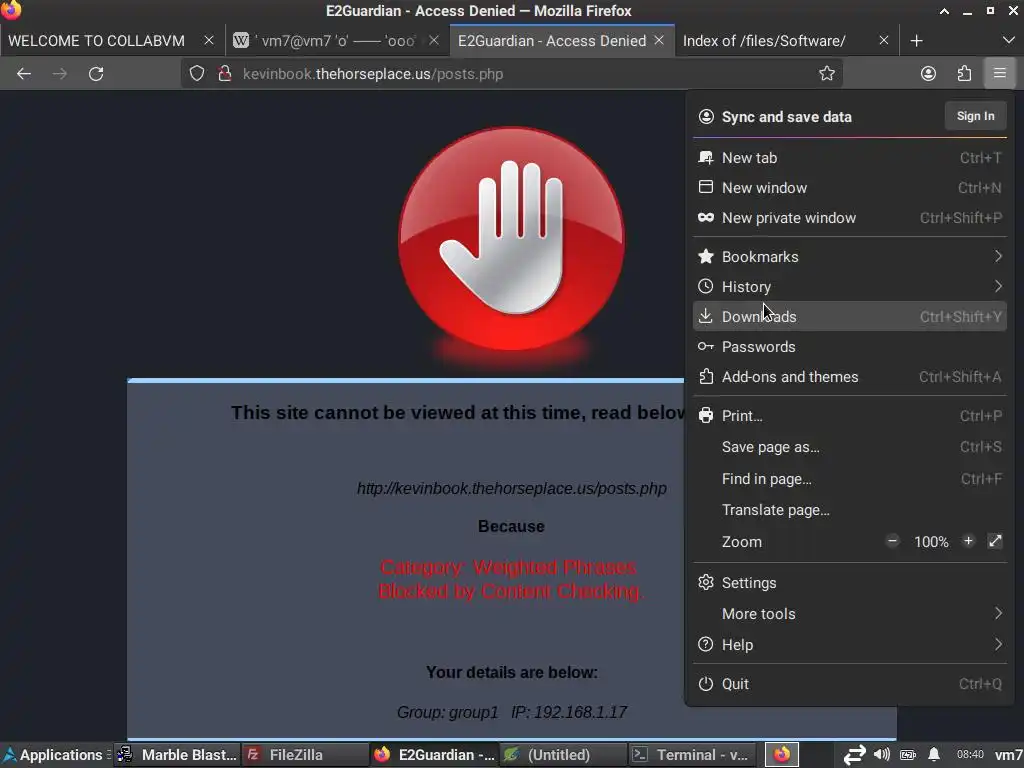Close the vm7@vm7 tab
This screenshot has width=1024, height=768.
click(434, 40)
